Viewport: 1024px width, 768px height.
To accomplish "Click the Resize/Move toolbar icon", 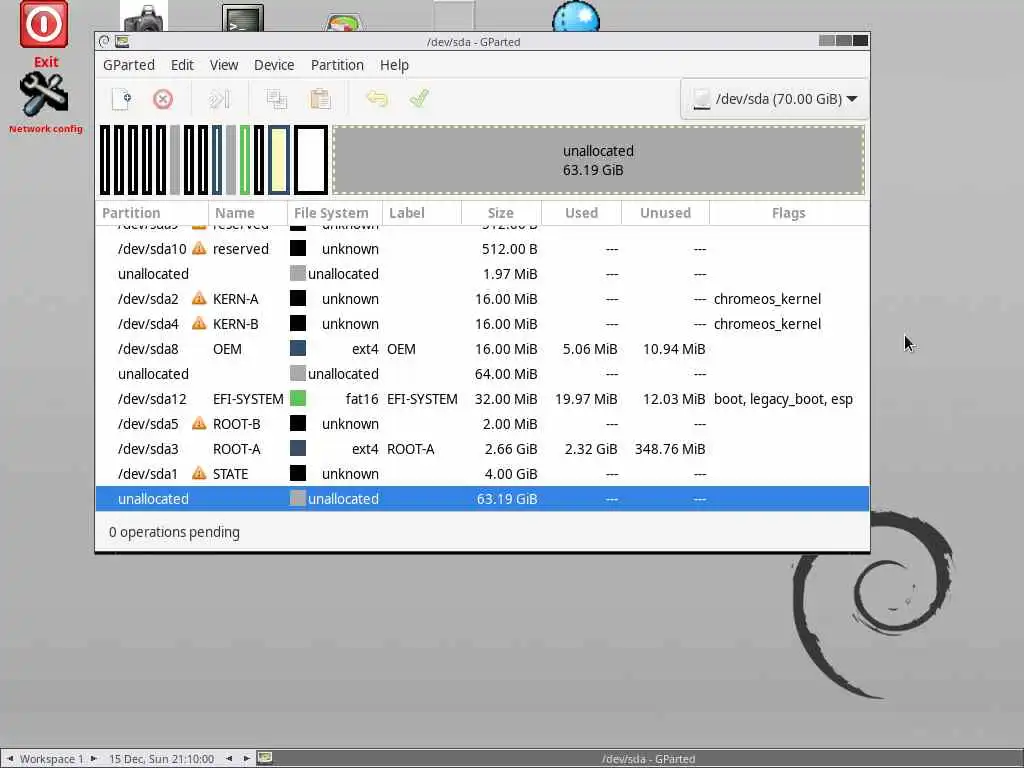I will (219, 99).
